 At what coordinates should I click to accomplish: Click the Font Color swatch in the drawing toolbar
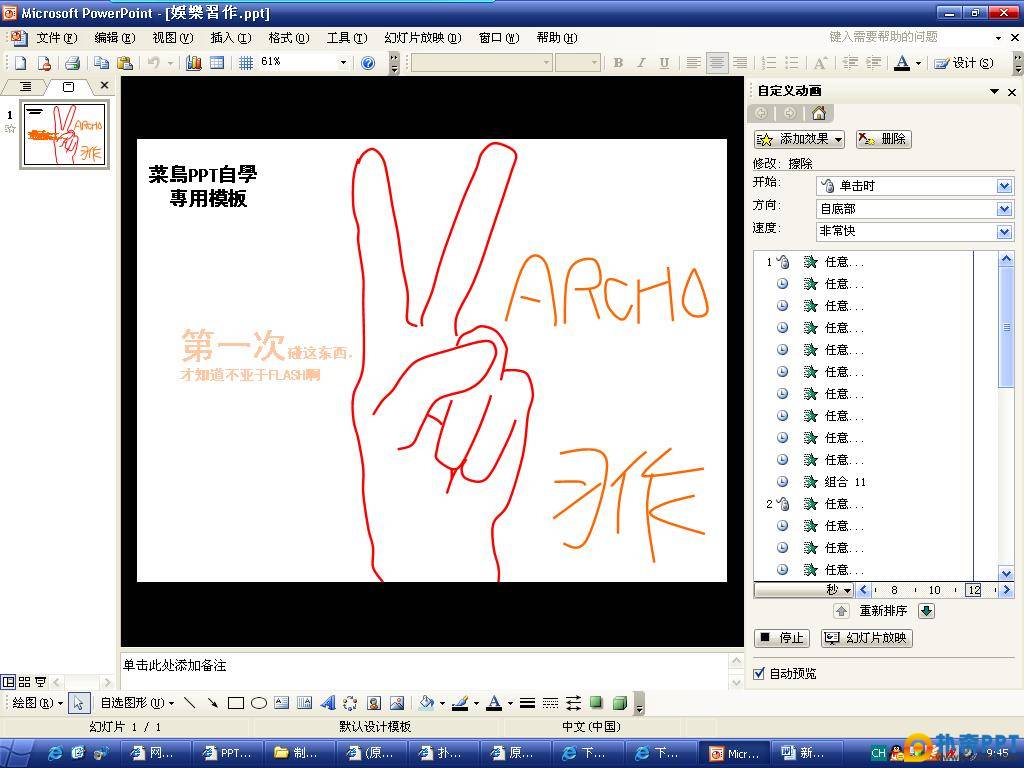coord(494,703)
